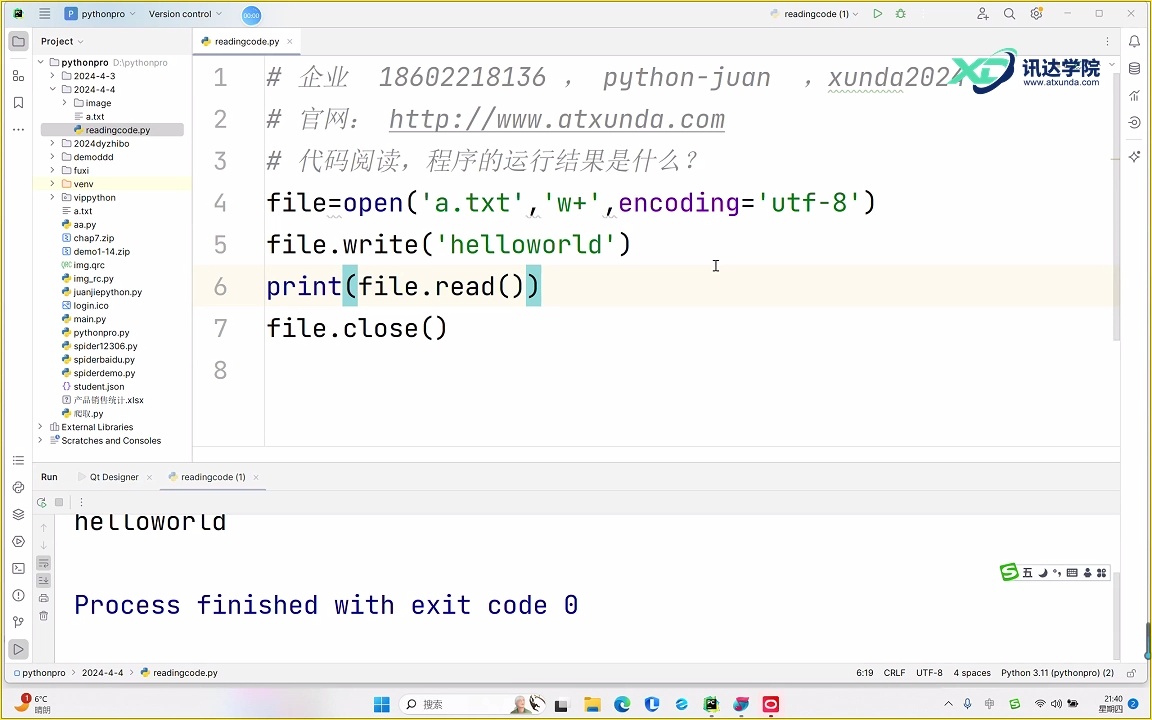The image size is (1152, 720).
Task: Open the Python Console from the left sidebar
Action: 18,487
